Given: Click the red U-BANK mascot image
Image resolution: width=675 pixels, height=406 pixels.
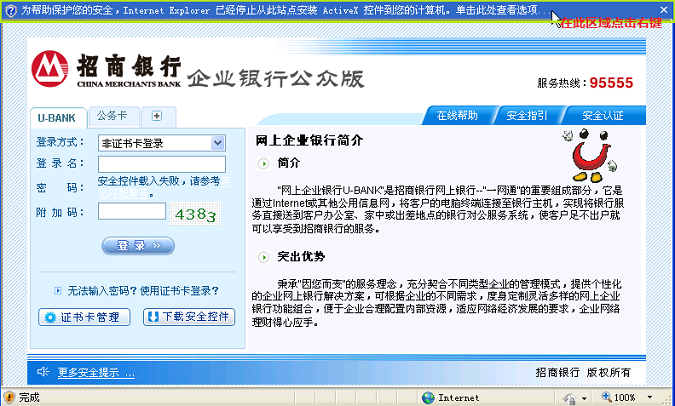Looking at the screenshot, I should 589,155.
